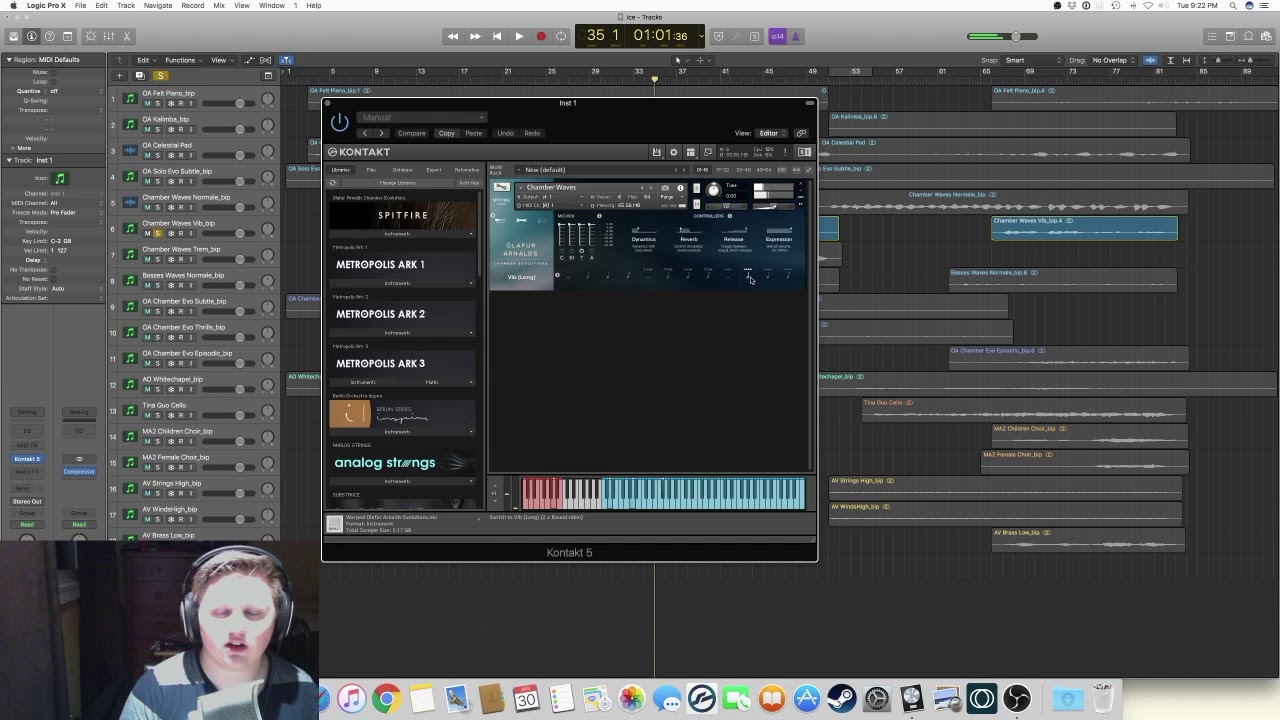This screenshot has width=1280, height=720.
Task: Go to beginning with transport button
Action: tap(497, 36)
